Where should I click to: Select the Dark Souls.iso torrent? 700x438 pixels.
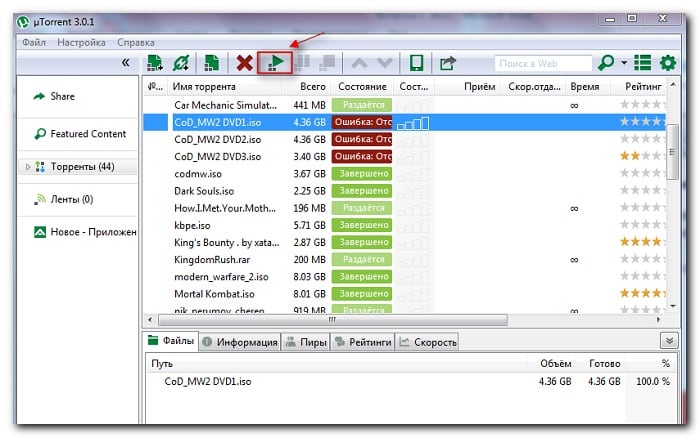coord(404,191)
